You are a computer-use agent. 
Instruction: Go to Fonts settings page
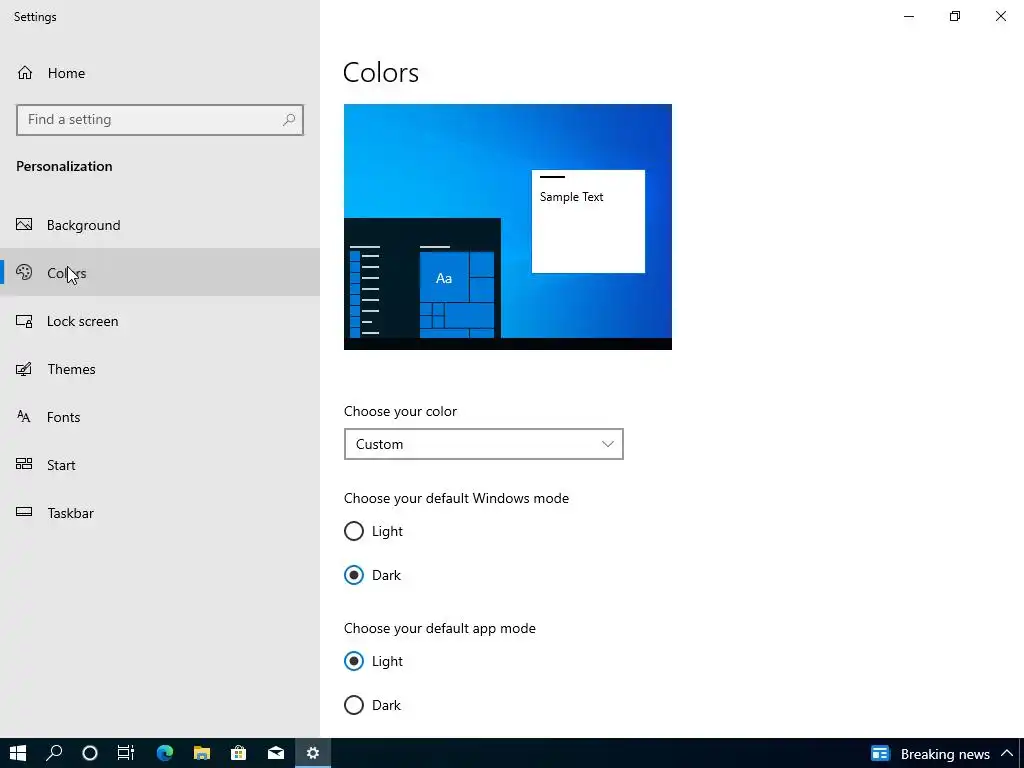[x=160, y=417]
